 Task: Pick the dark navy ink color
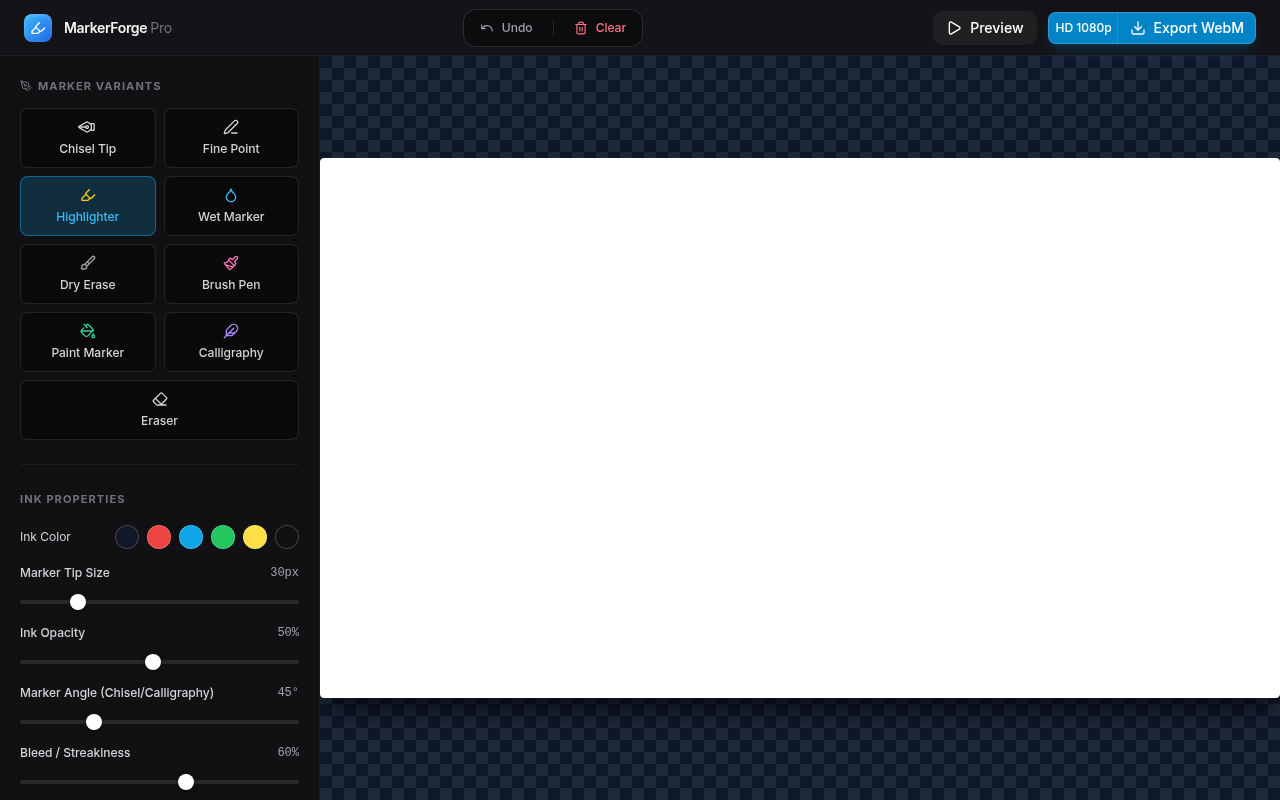coord(127,537)
